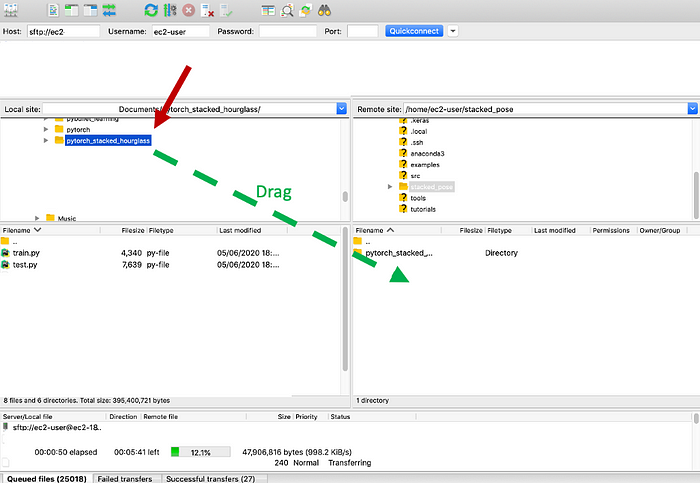The image size is (700, 483).
Task: Click the .local question mark icon
Action: click(403, 130)
